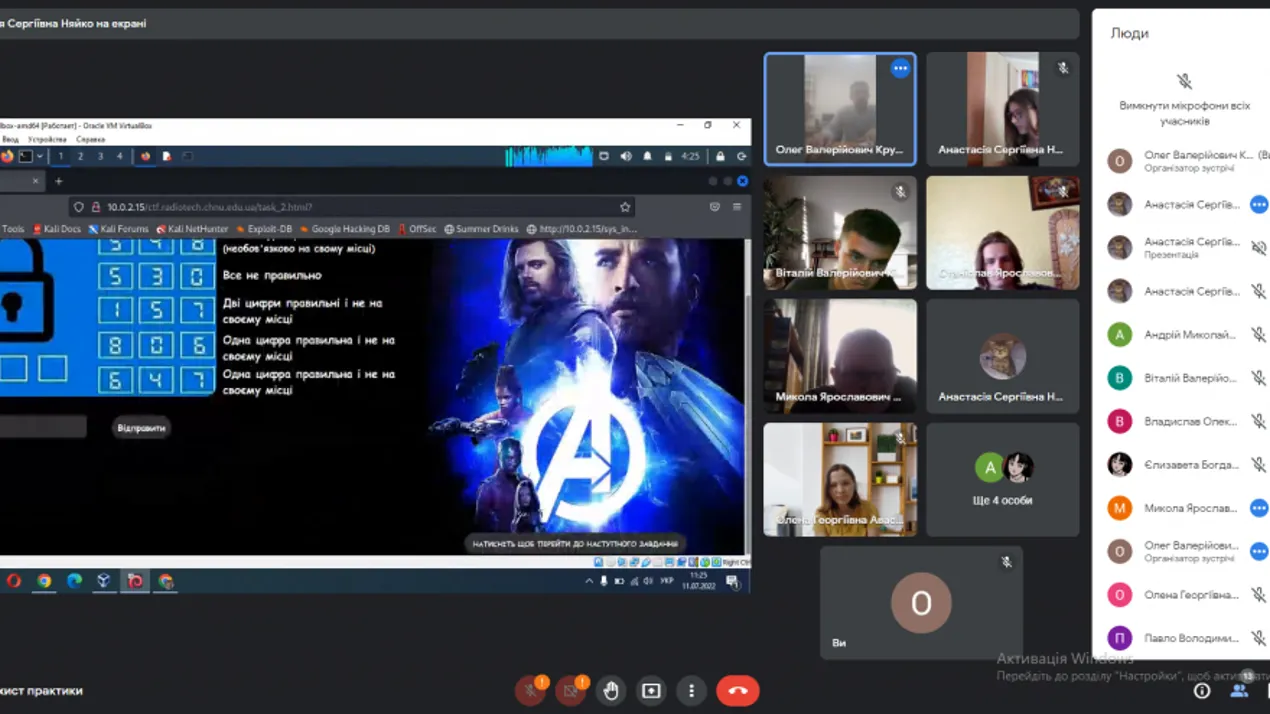Image resolution: width=1270 pixels, height=714 pixels.
Task: Open shared taskbar notification center icon
Action: [733, 581]
